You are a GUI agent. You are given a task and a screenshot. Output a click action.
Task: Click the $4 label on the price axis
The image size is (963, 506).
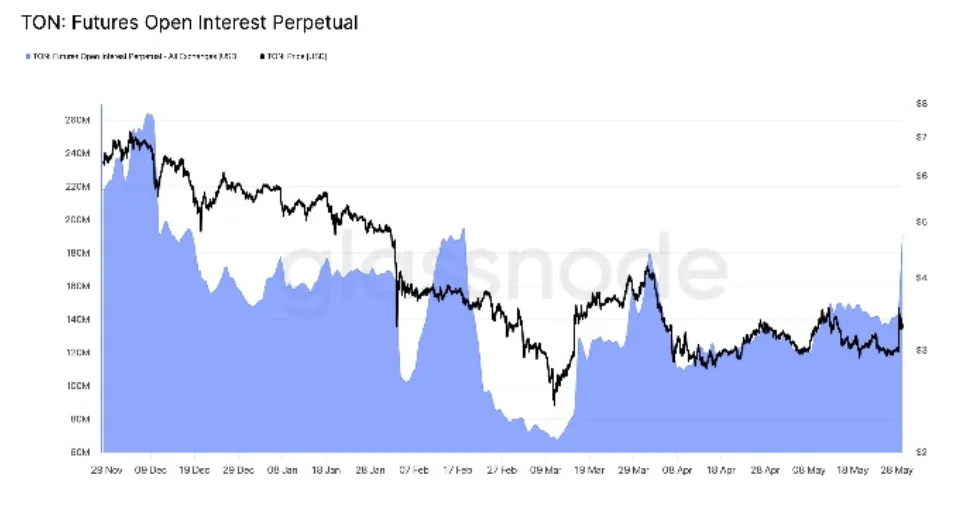point(920,277)
